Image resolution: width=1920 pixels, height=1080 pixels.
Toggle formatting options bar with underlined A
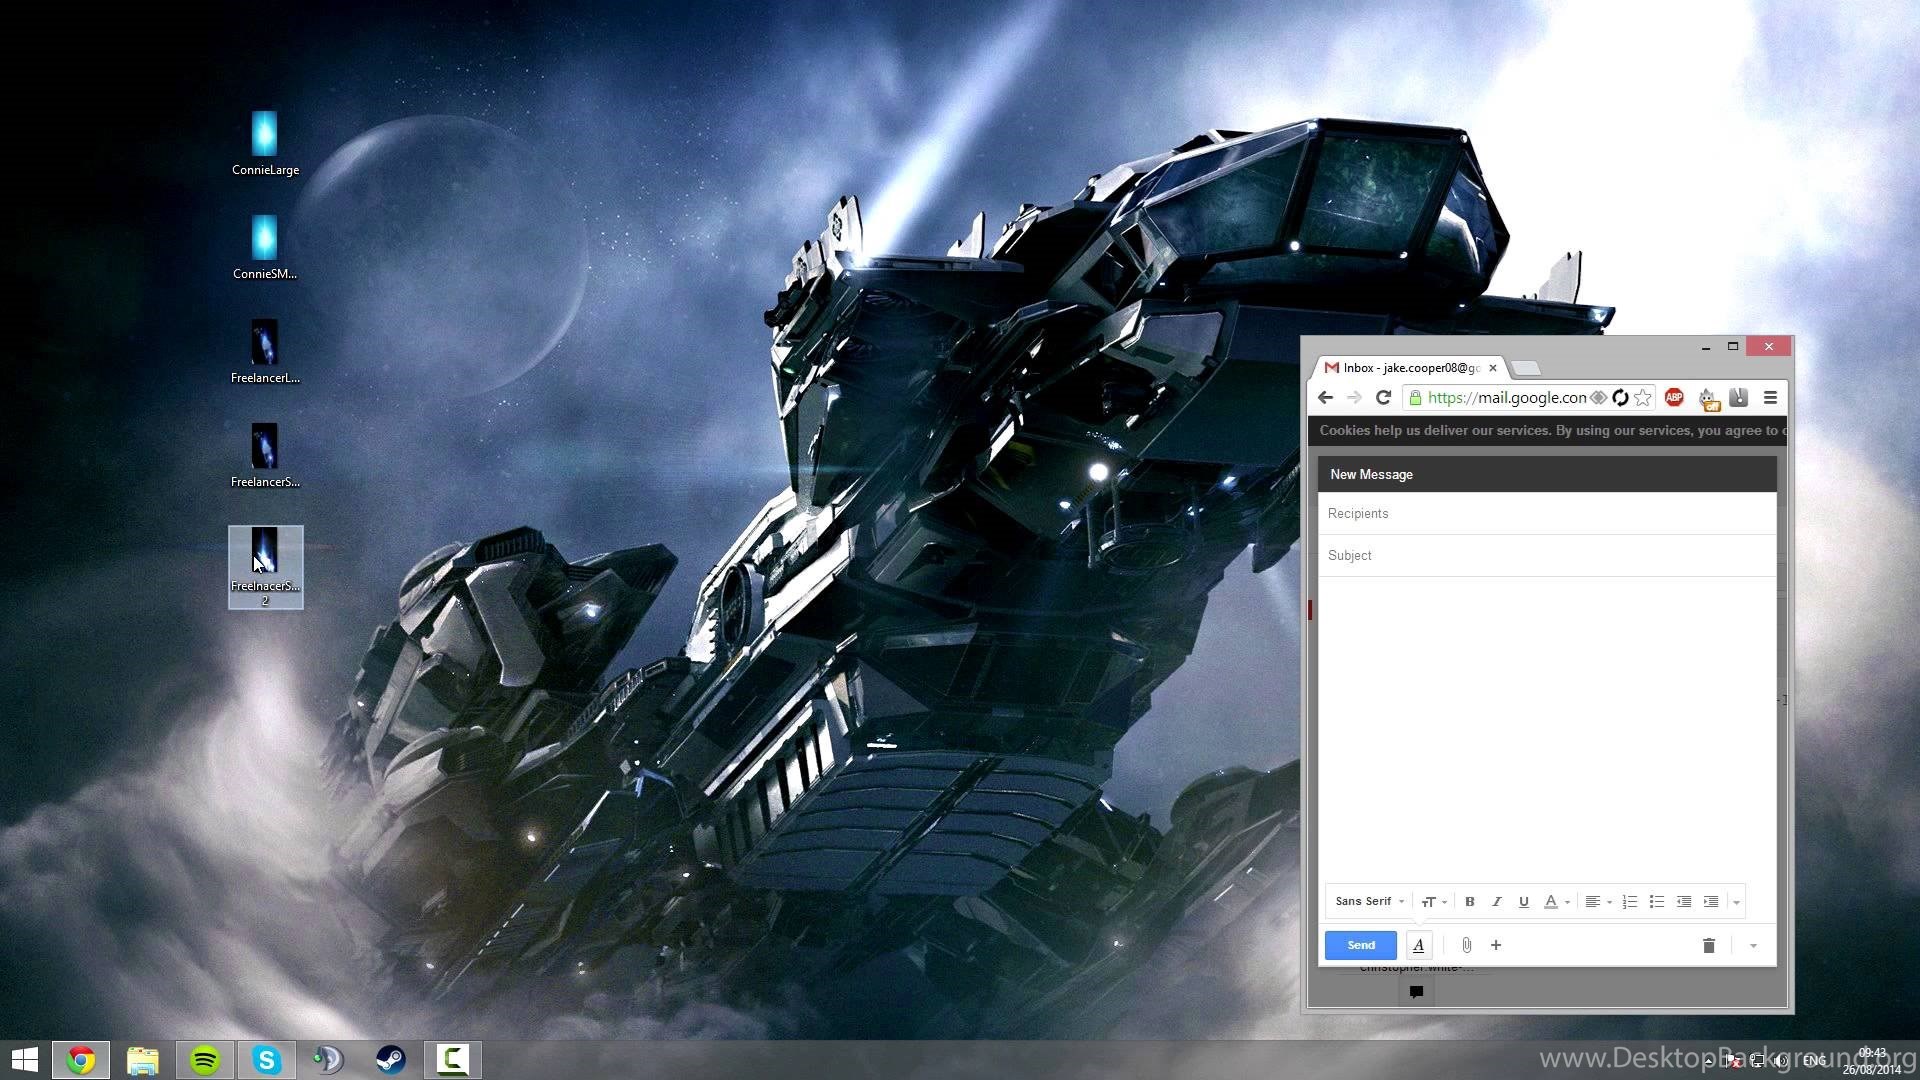pos(1418,945)
